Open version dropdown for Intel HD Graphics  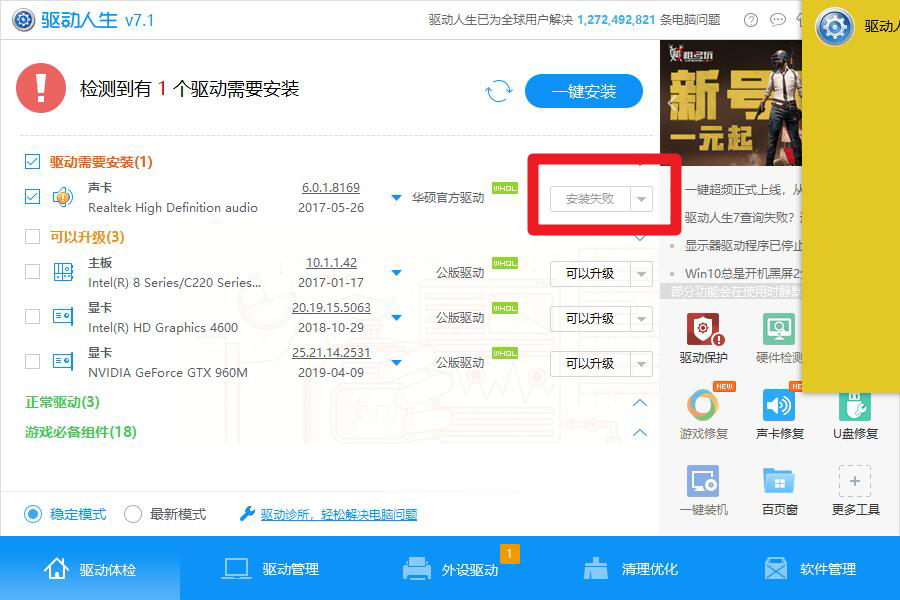pos(396,318)
